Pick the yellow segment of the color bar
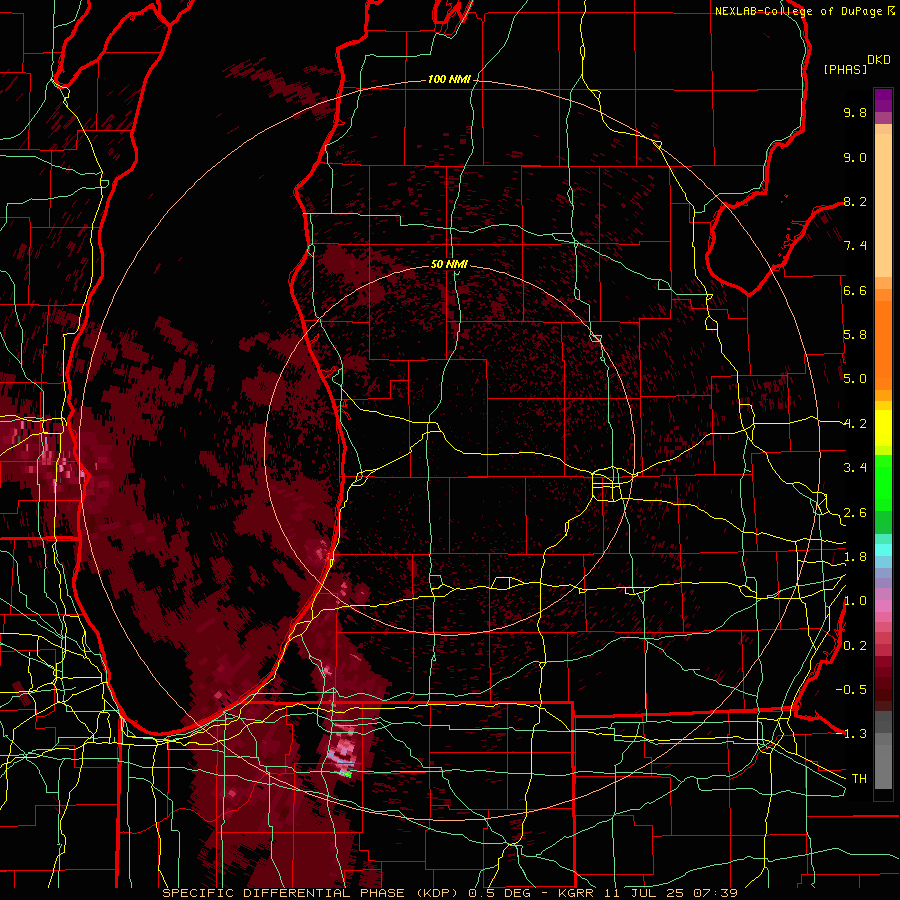 tap(883, 428)
